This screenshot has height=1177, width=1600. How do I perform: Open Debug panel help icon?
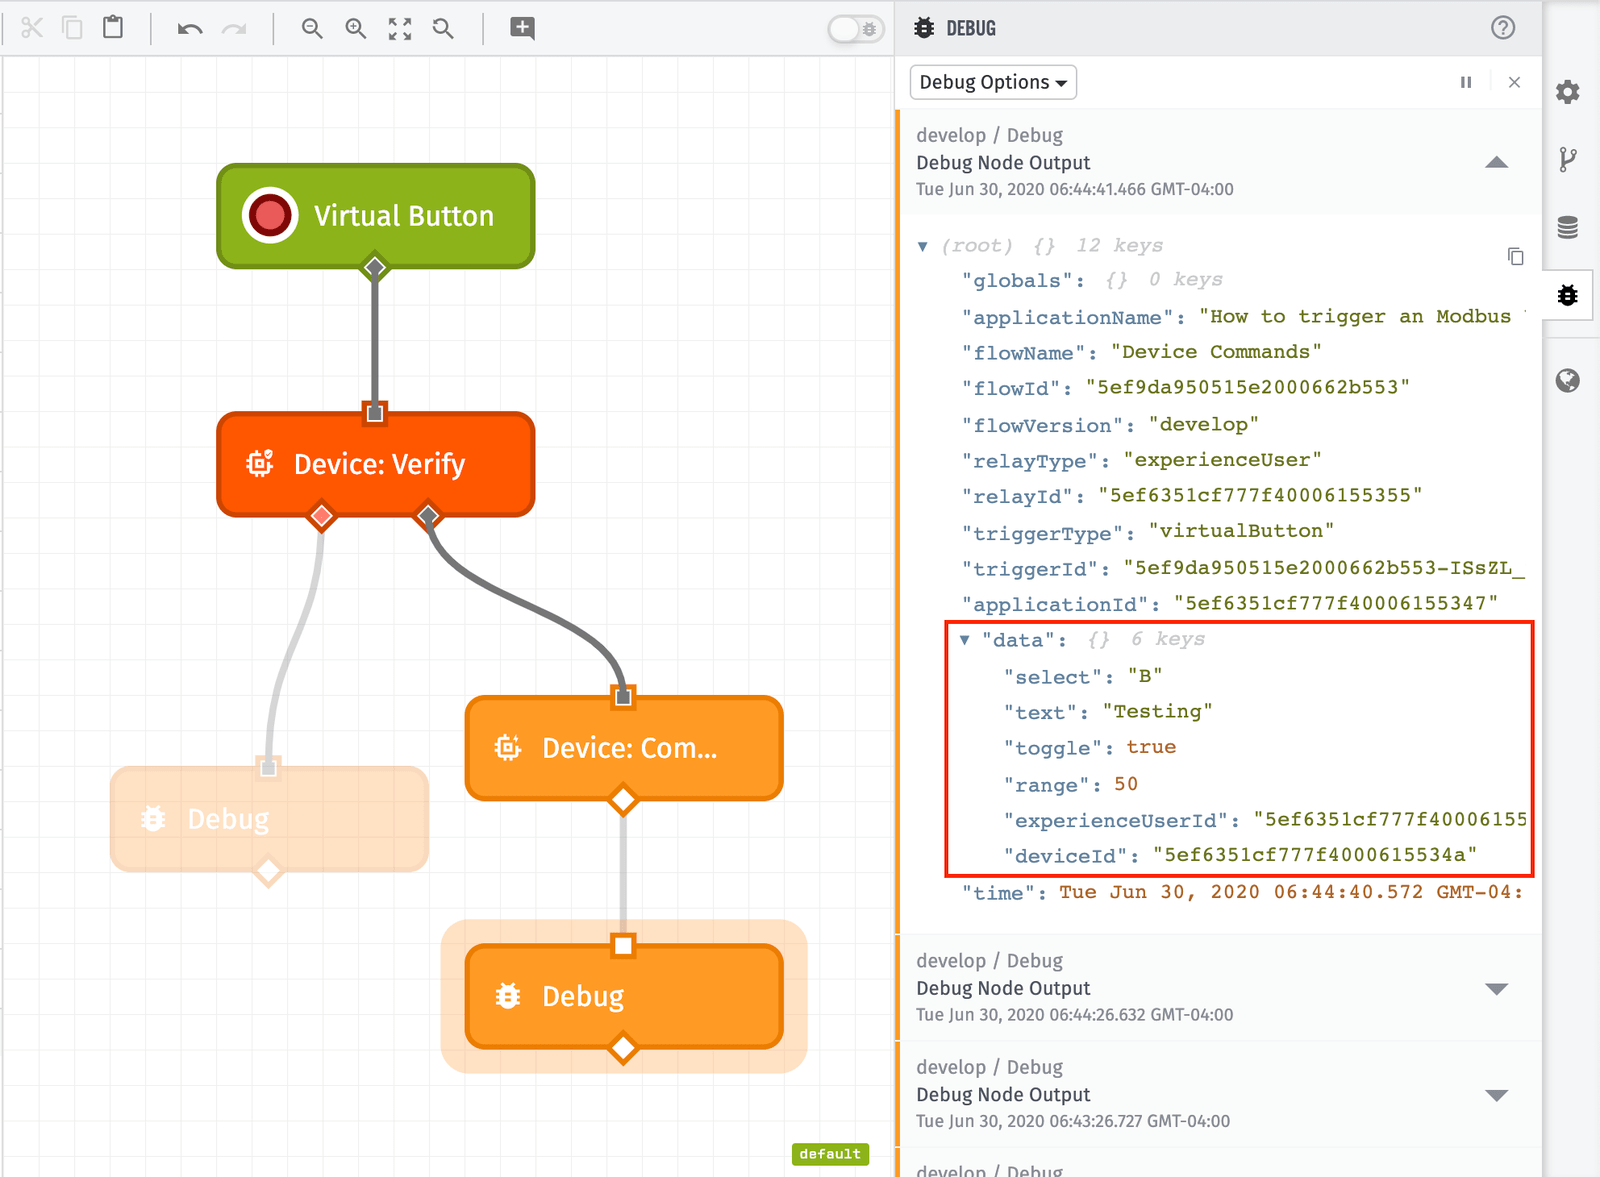point(1503,28)
